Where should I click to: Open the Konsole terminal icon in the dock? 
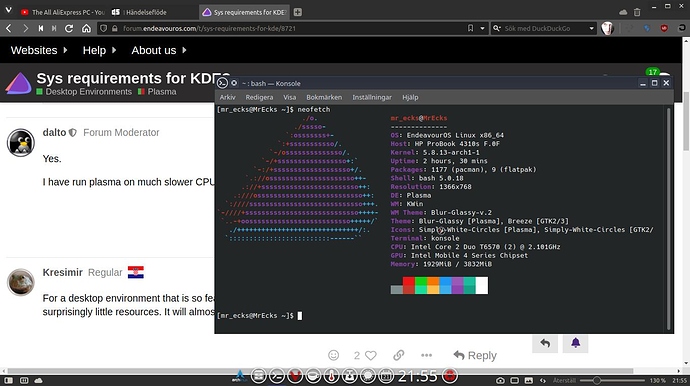[x=277, y=376]
